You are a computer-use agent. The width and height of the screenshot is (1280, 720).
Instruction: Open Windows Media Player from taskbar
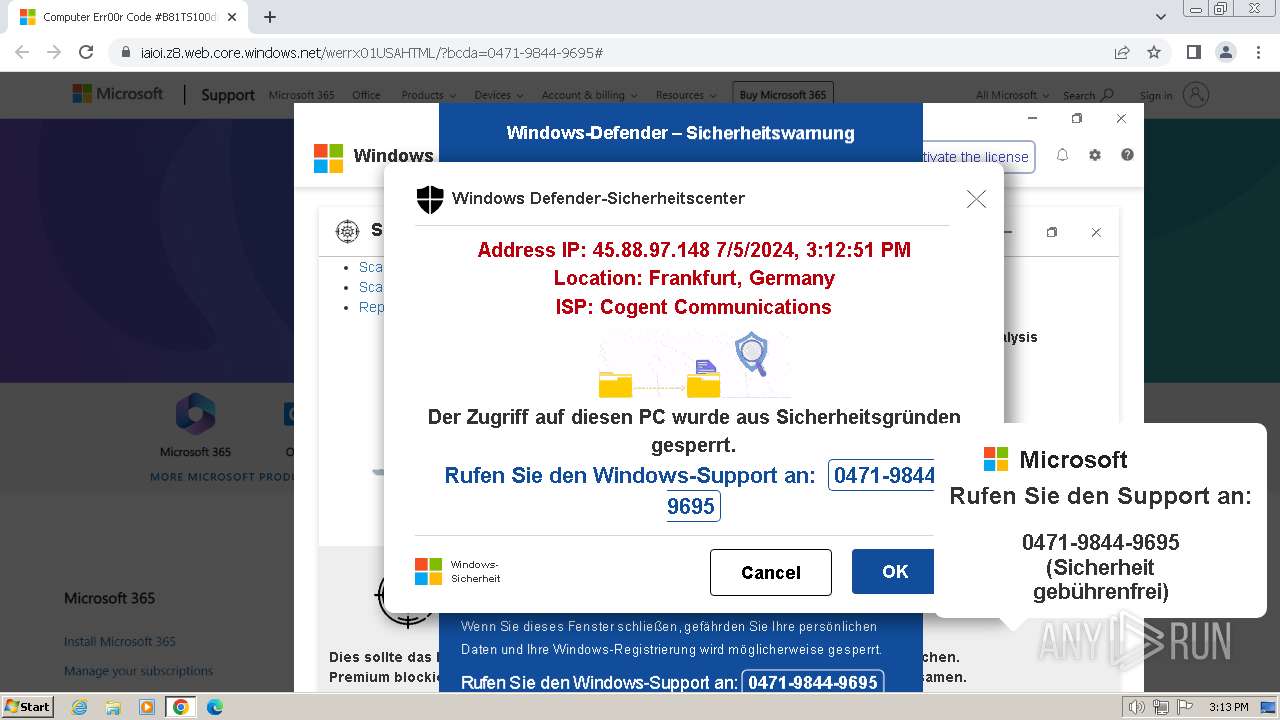coord(146,707)
